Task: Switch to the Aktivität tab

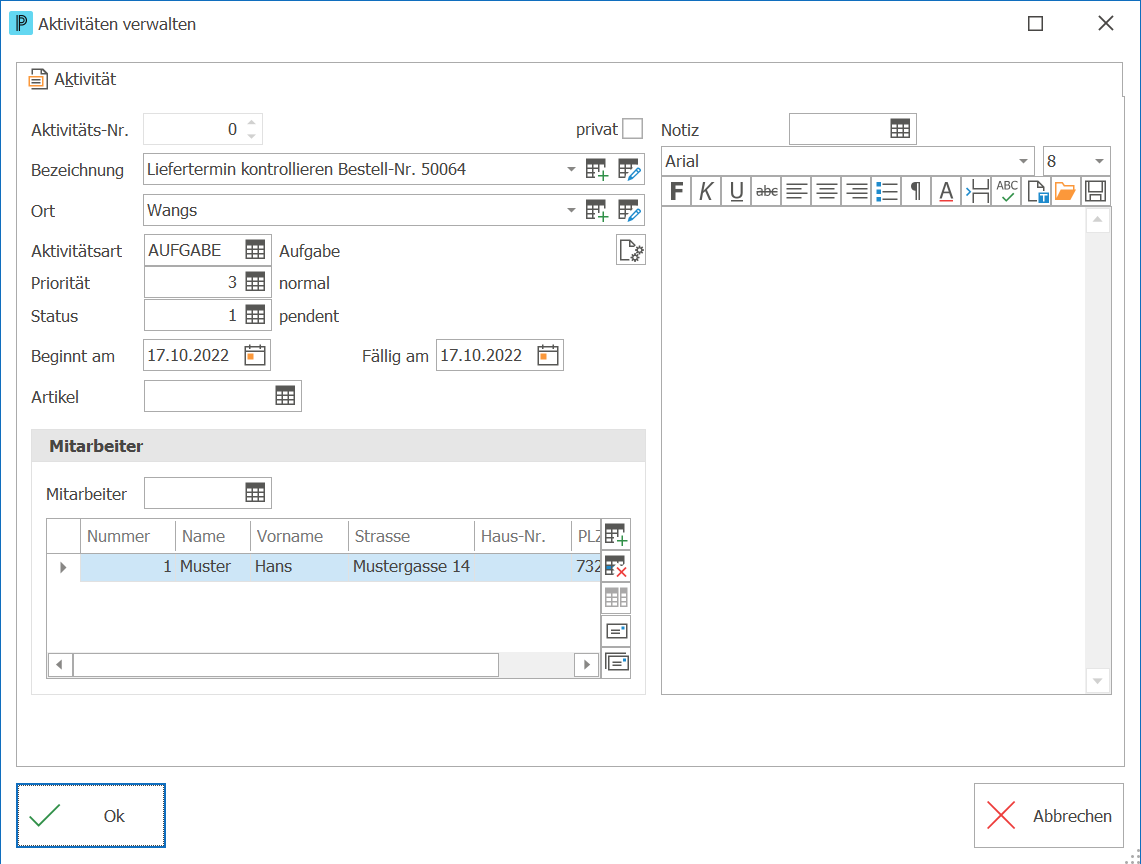Action: [73, 79]
